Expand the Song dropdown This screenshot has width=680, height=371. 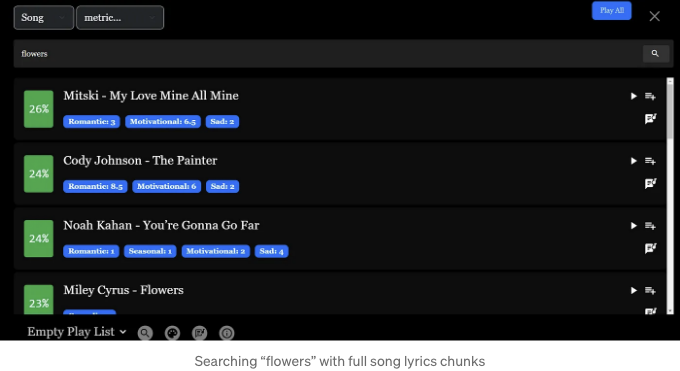(44, 18)
